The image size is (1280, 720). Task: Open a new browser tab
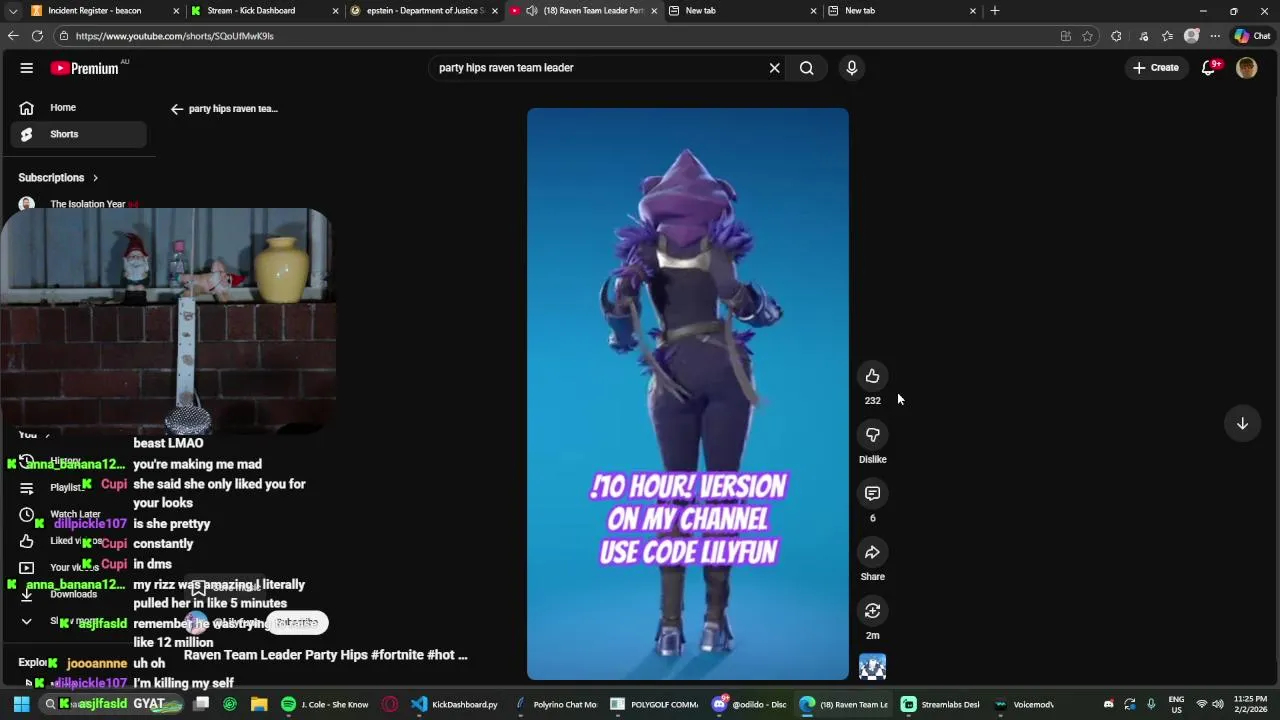(x=995, y=11)
